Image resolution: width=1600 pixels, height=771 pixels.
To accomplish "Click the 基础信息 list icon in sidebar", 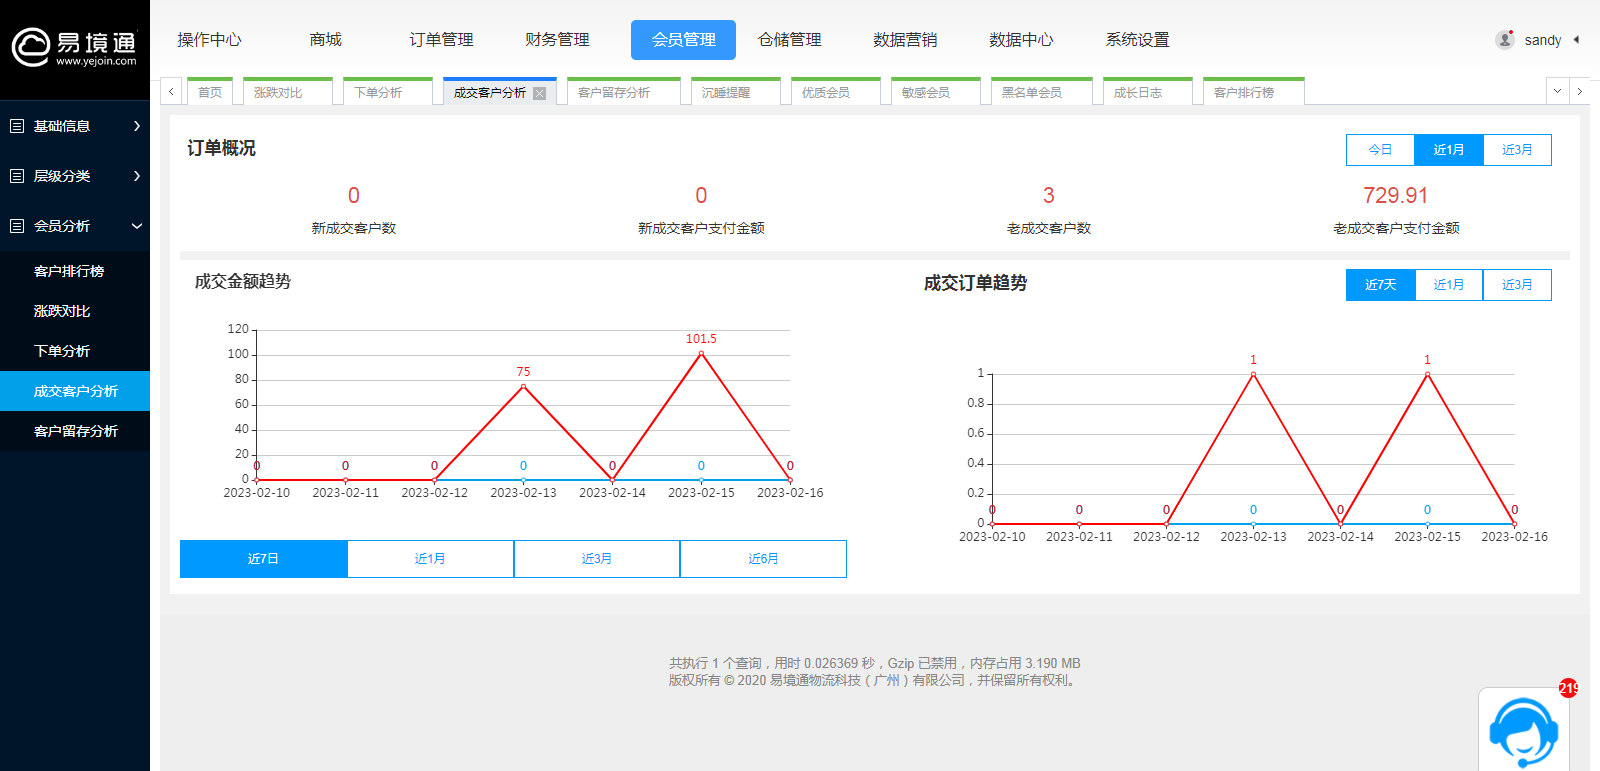I will 17,126.
